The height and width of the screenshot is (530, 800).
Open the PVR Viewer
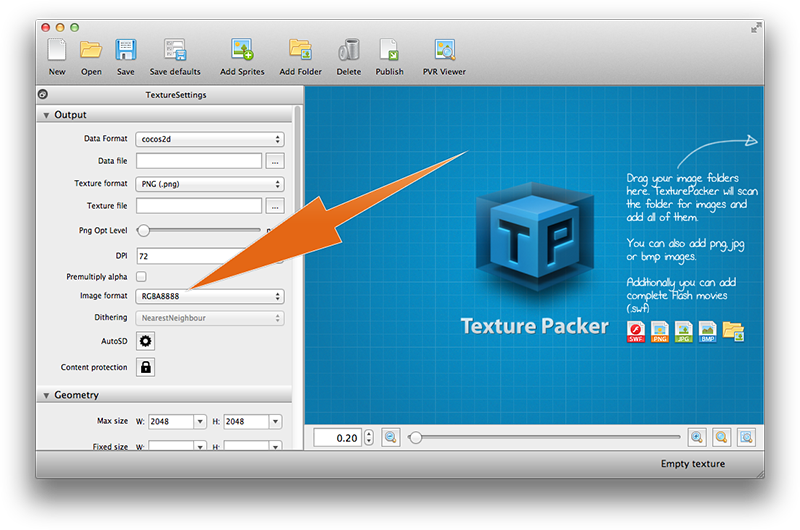click(x=444, y=50)
